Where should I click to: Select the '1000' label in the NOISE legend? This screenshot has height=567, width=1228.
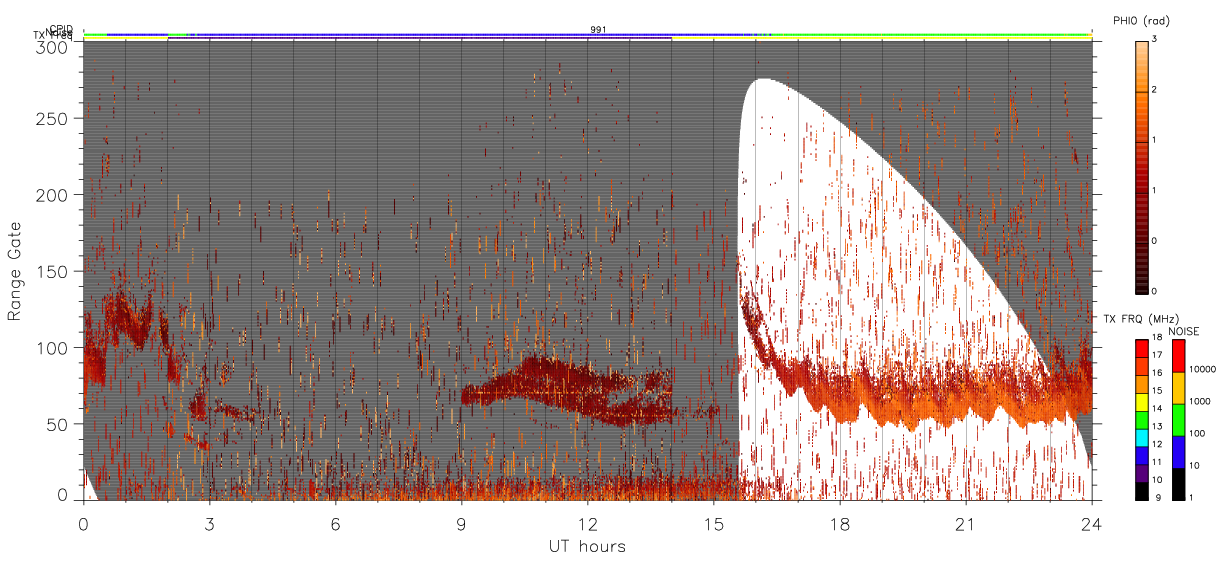click(1199, 401)
